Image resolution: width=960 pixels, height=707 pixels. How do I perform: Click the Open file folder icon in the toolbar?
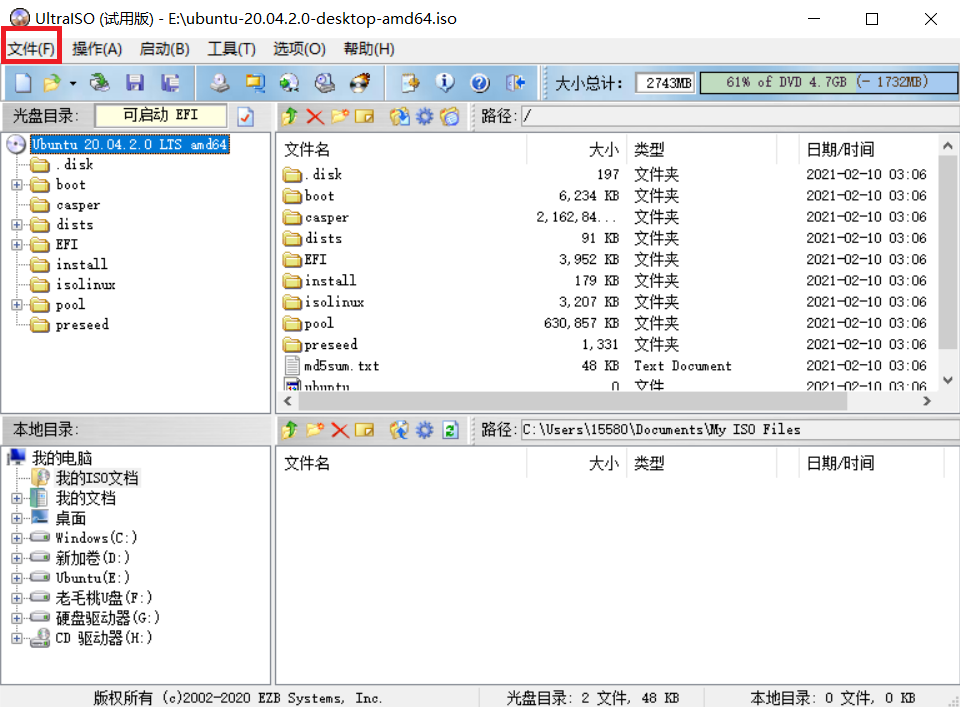(x=53, y=83)
